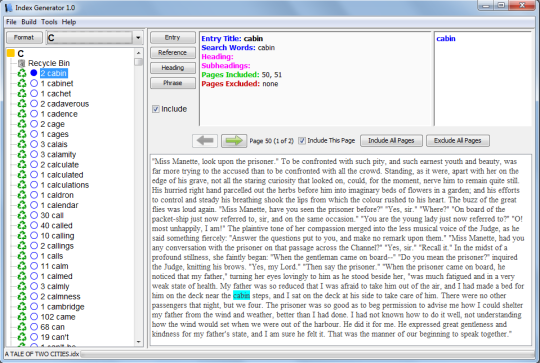Select the circle toggle for 2 cabin
This screenshot has width=540, height=363.
pyautogui.click(x=34, y=73)
